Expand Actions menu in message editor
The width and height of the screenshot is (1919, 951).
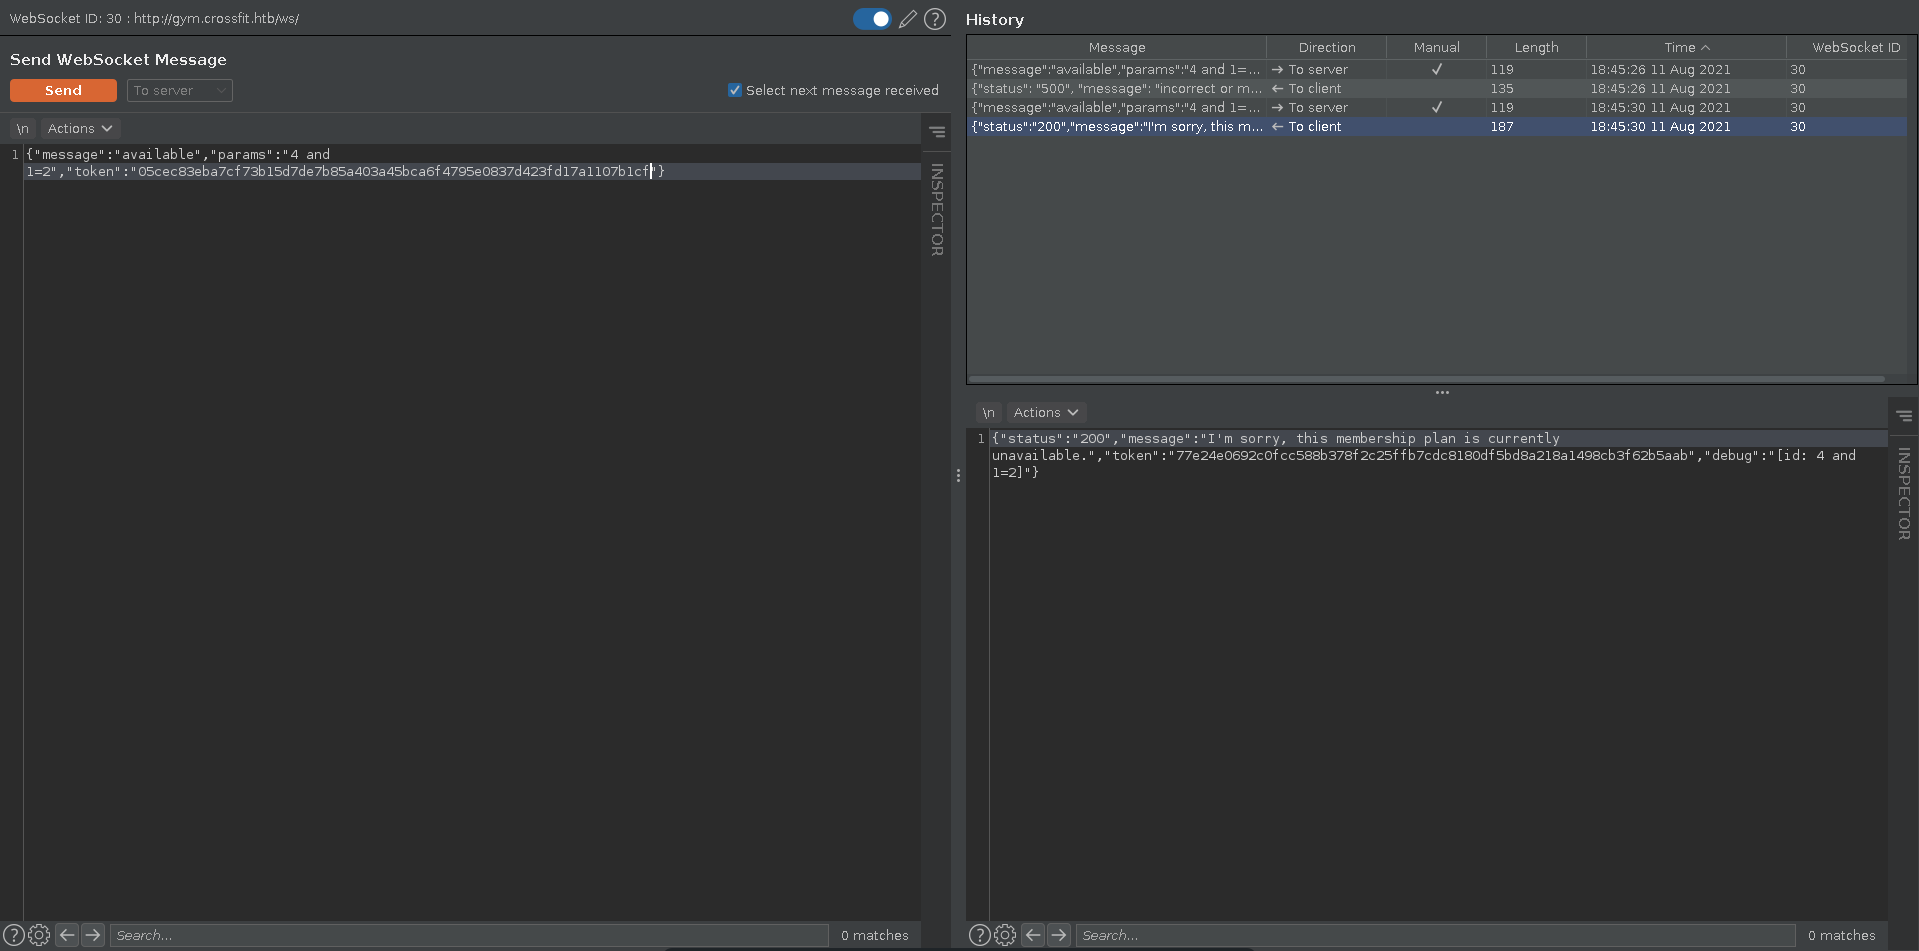(80, 129)
